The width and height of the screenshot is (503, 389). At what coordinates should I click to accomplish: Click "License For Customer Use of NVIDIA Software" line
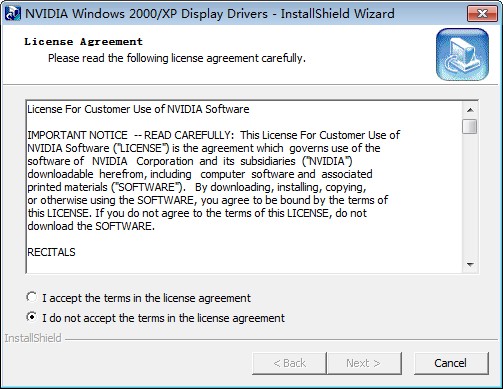138,109
